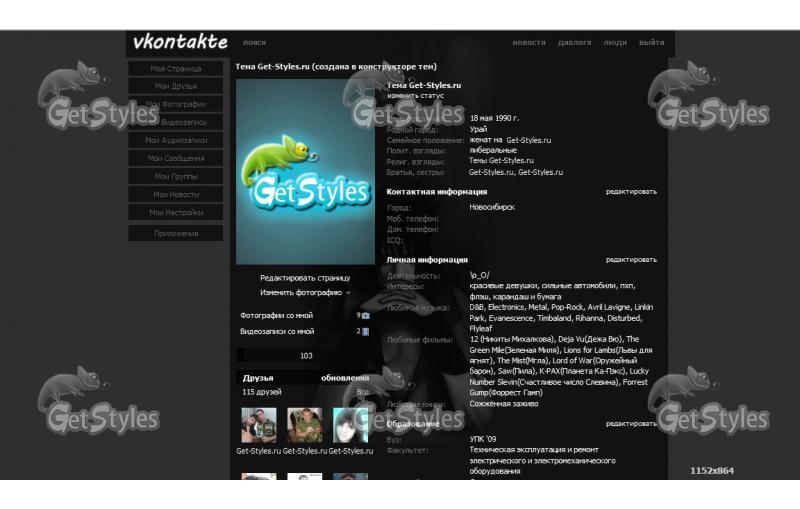This screenshot has width=800, height=509.
Task: Click the vkontakte logo in header
Action: (x=180, y=43)
